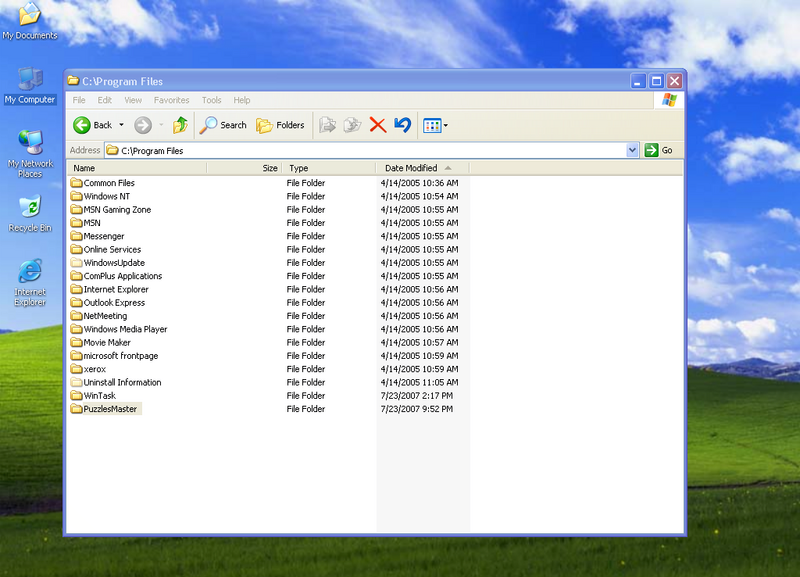The image size is (800, 577).
Task: Click the blue Undo icon
Action: pos(403,125)
